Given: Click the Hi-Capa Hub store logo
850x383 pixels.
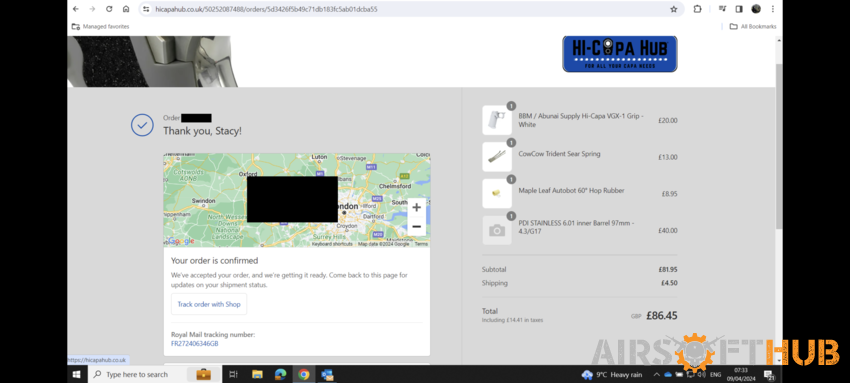Looking at the screenshot, I should (x=620, y=54).
